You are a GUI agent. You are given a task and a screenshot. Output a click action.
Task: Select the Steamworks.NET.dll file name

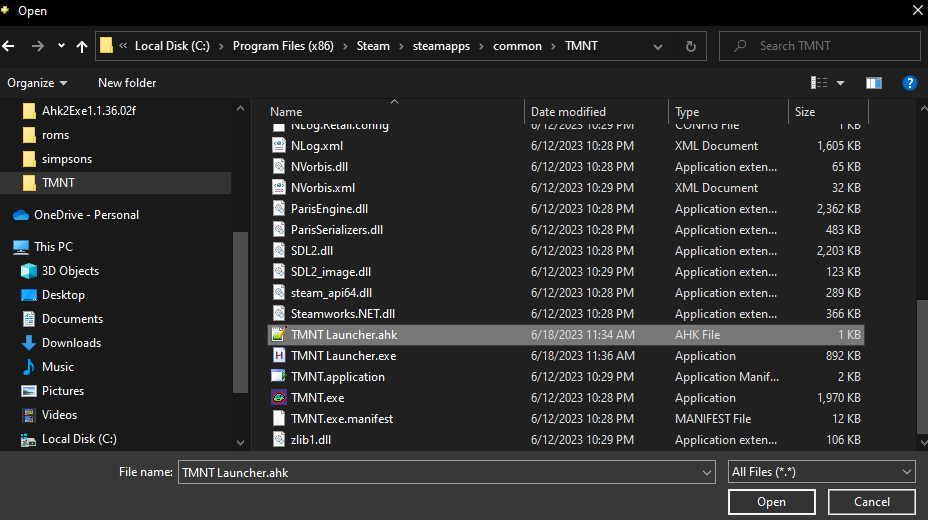coord(343,314)
